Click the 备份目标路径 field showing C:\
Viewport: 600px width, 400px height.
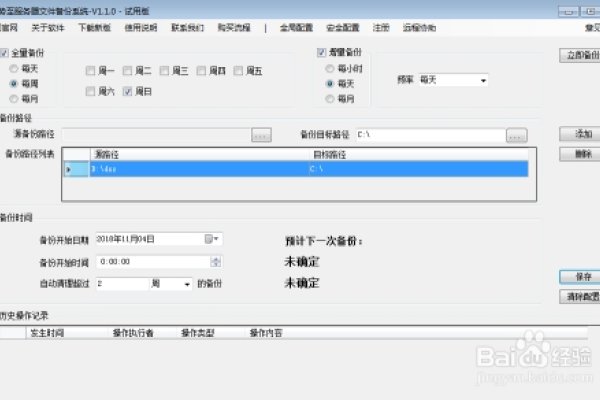(x=430, y=135)
